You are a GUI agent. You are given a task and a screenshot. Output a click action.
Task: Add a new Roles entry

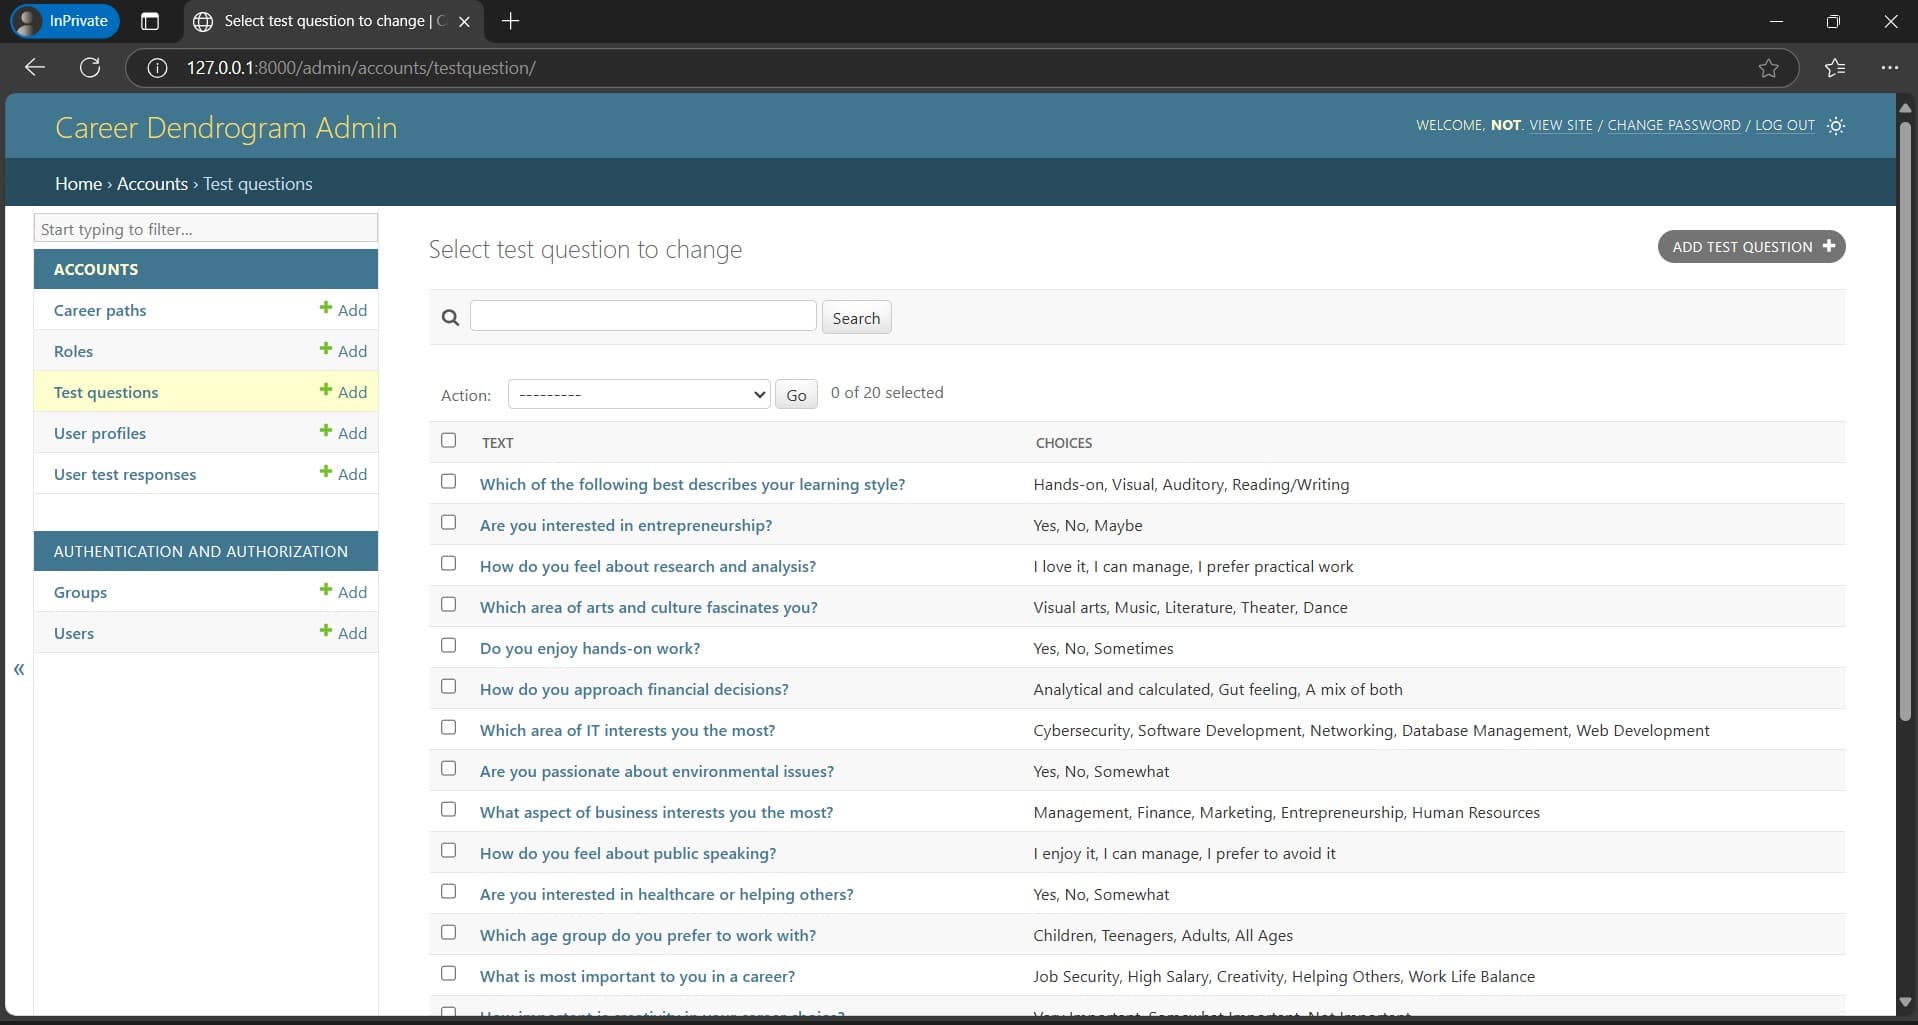[x=343, y=351]
